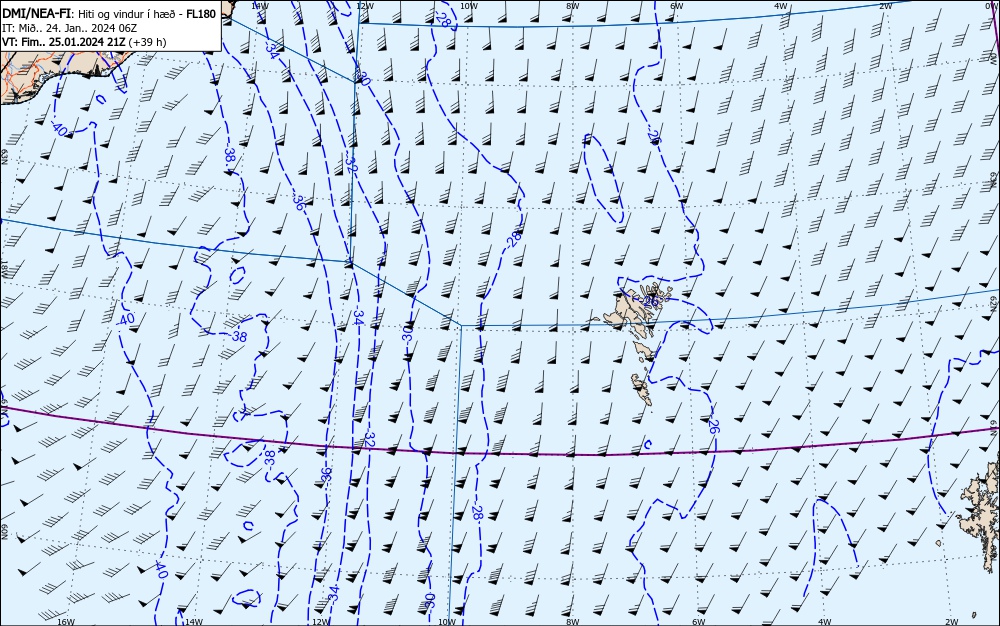
Task: Click the "FL180" flight level label
Action: click(201, 14)
